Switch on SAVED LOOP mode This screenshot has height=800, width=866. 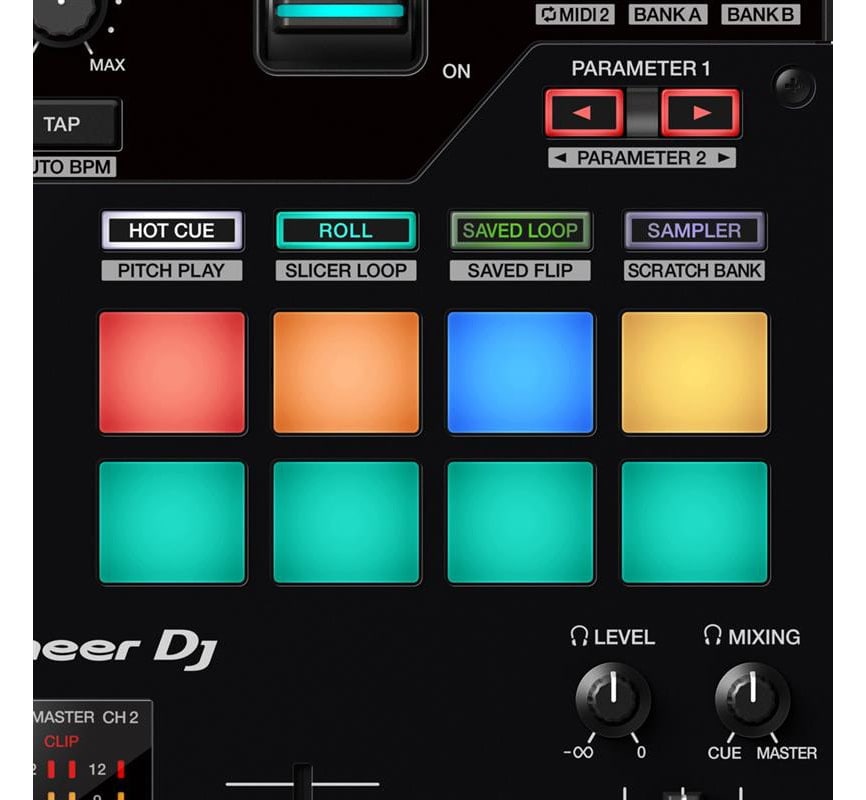[519, 230]
